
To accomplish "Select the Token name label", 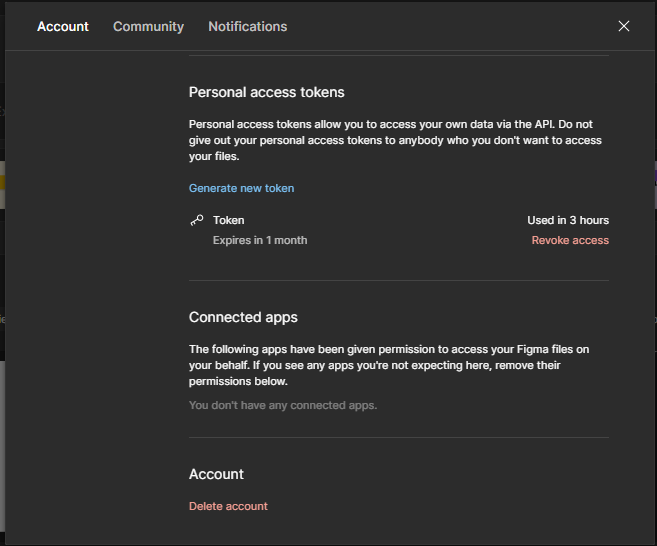I will [x=229, y=220].
